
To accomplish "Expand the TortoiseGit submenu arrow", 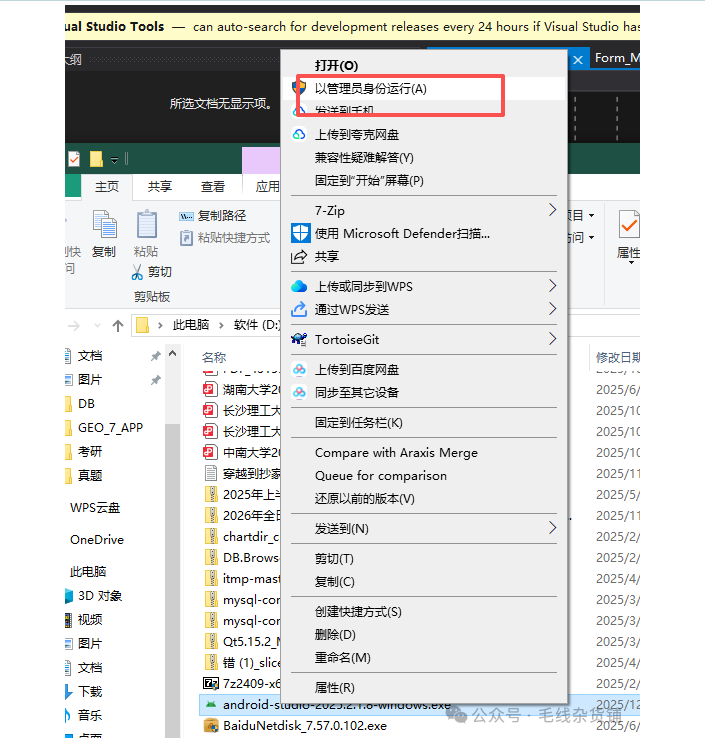I will coord(552,339).
